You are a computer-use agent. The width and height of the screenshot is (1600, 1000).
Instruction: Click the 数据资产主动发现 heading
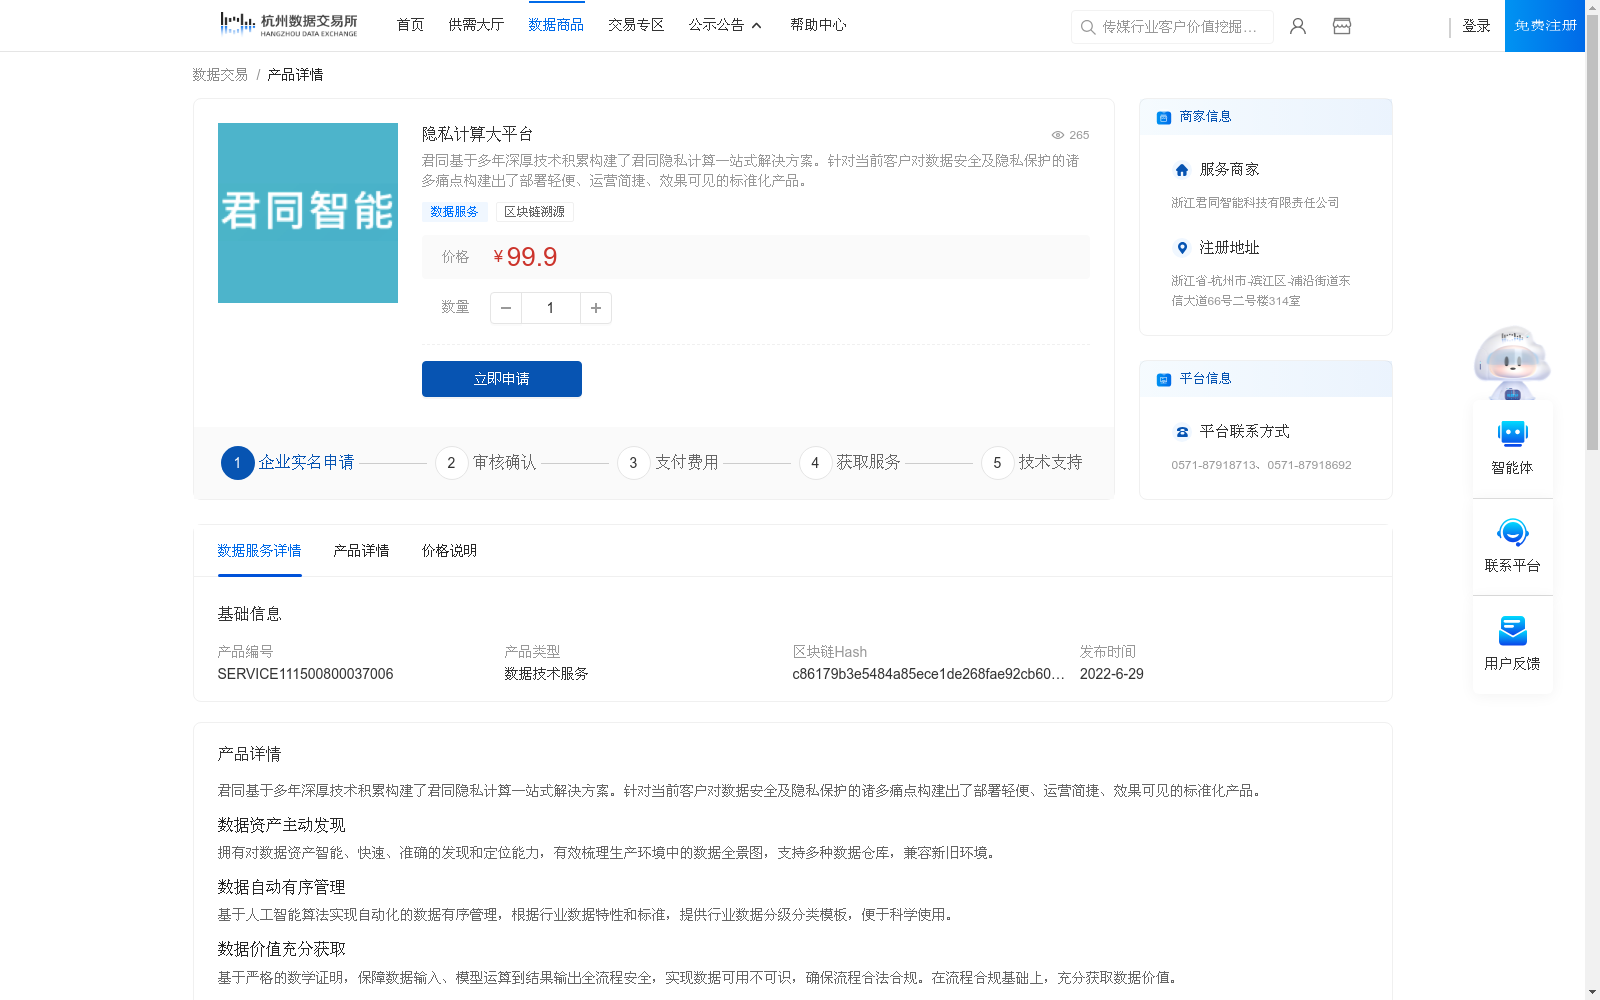point(281,825)
